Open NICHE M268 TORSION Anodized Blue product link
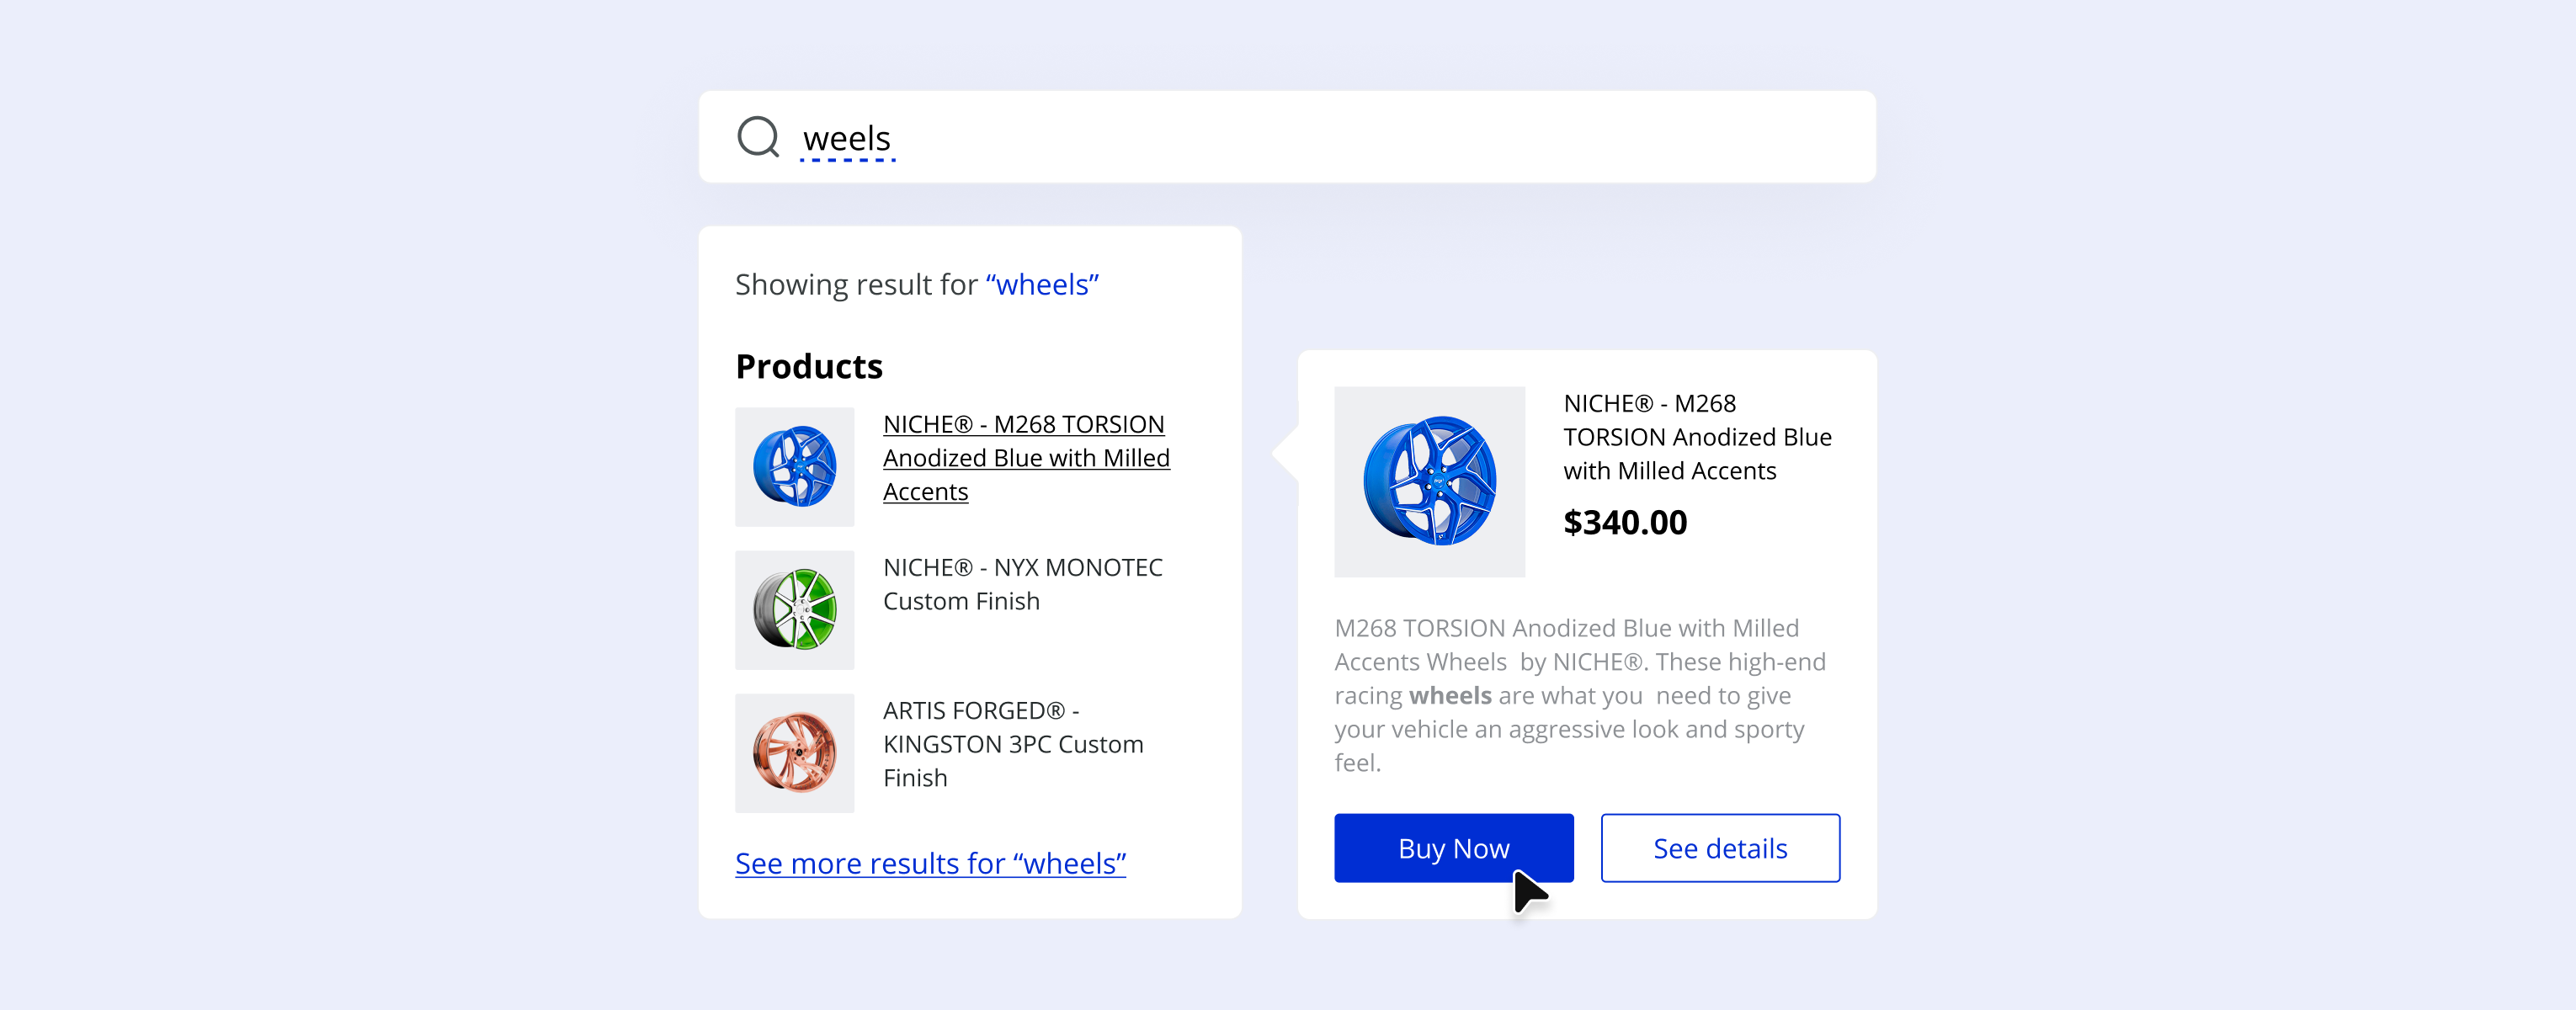This screenshot has width=2576, height=1010. click(1026, 457)
